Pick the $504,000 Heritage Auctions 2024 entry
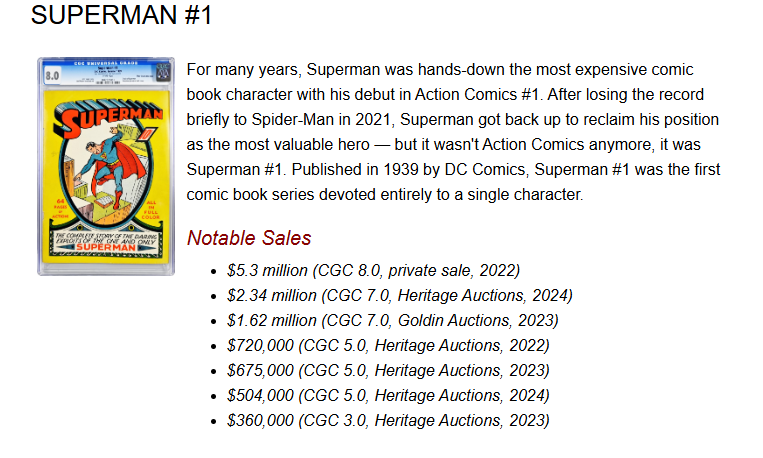This screenshot has width=763, height=458. pyautogui.click(x=388, y=395)
